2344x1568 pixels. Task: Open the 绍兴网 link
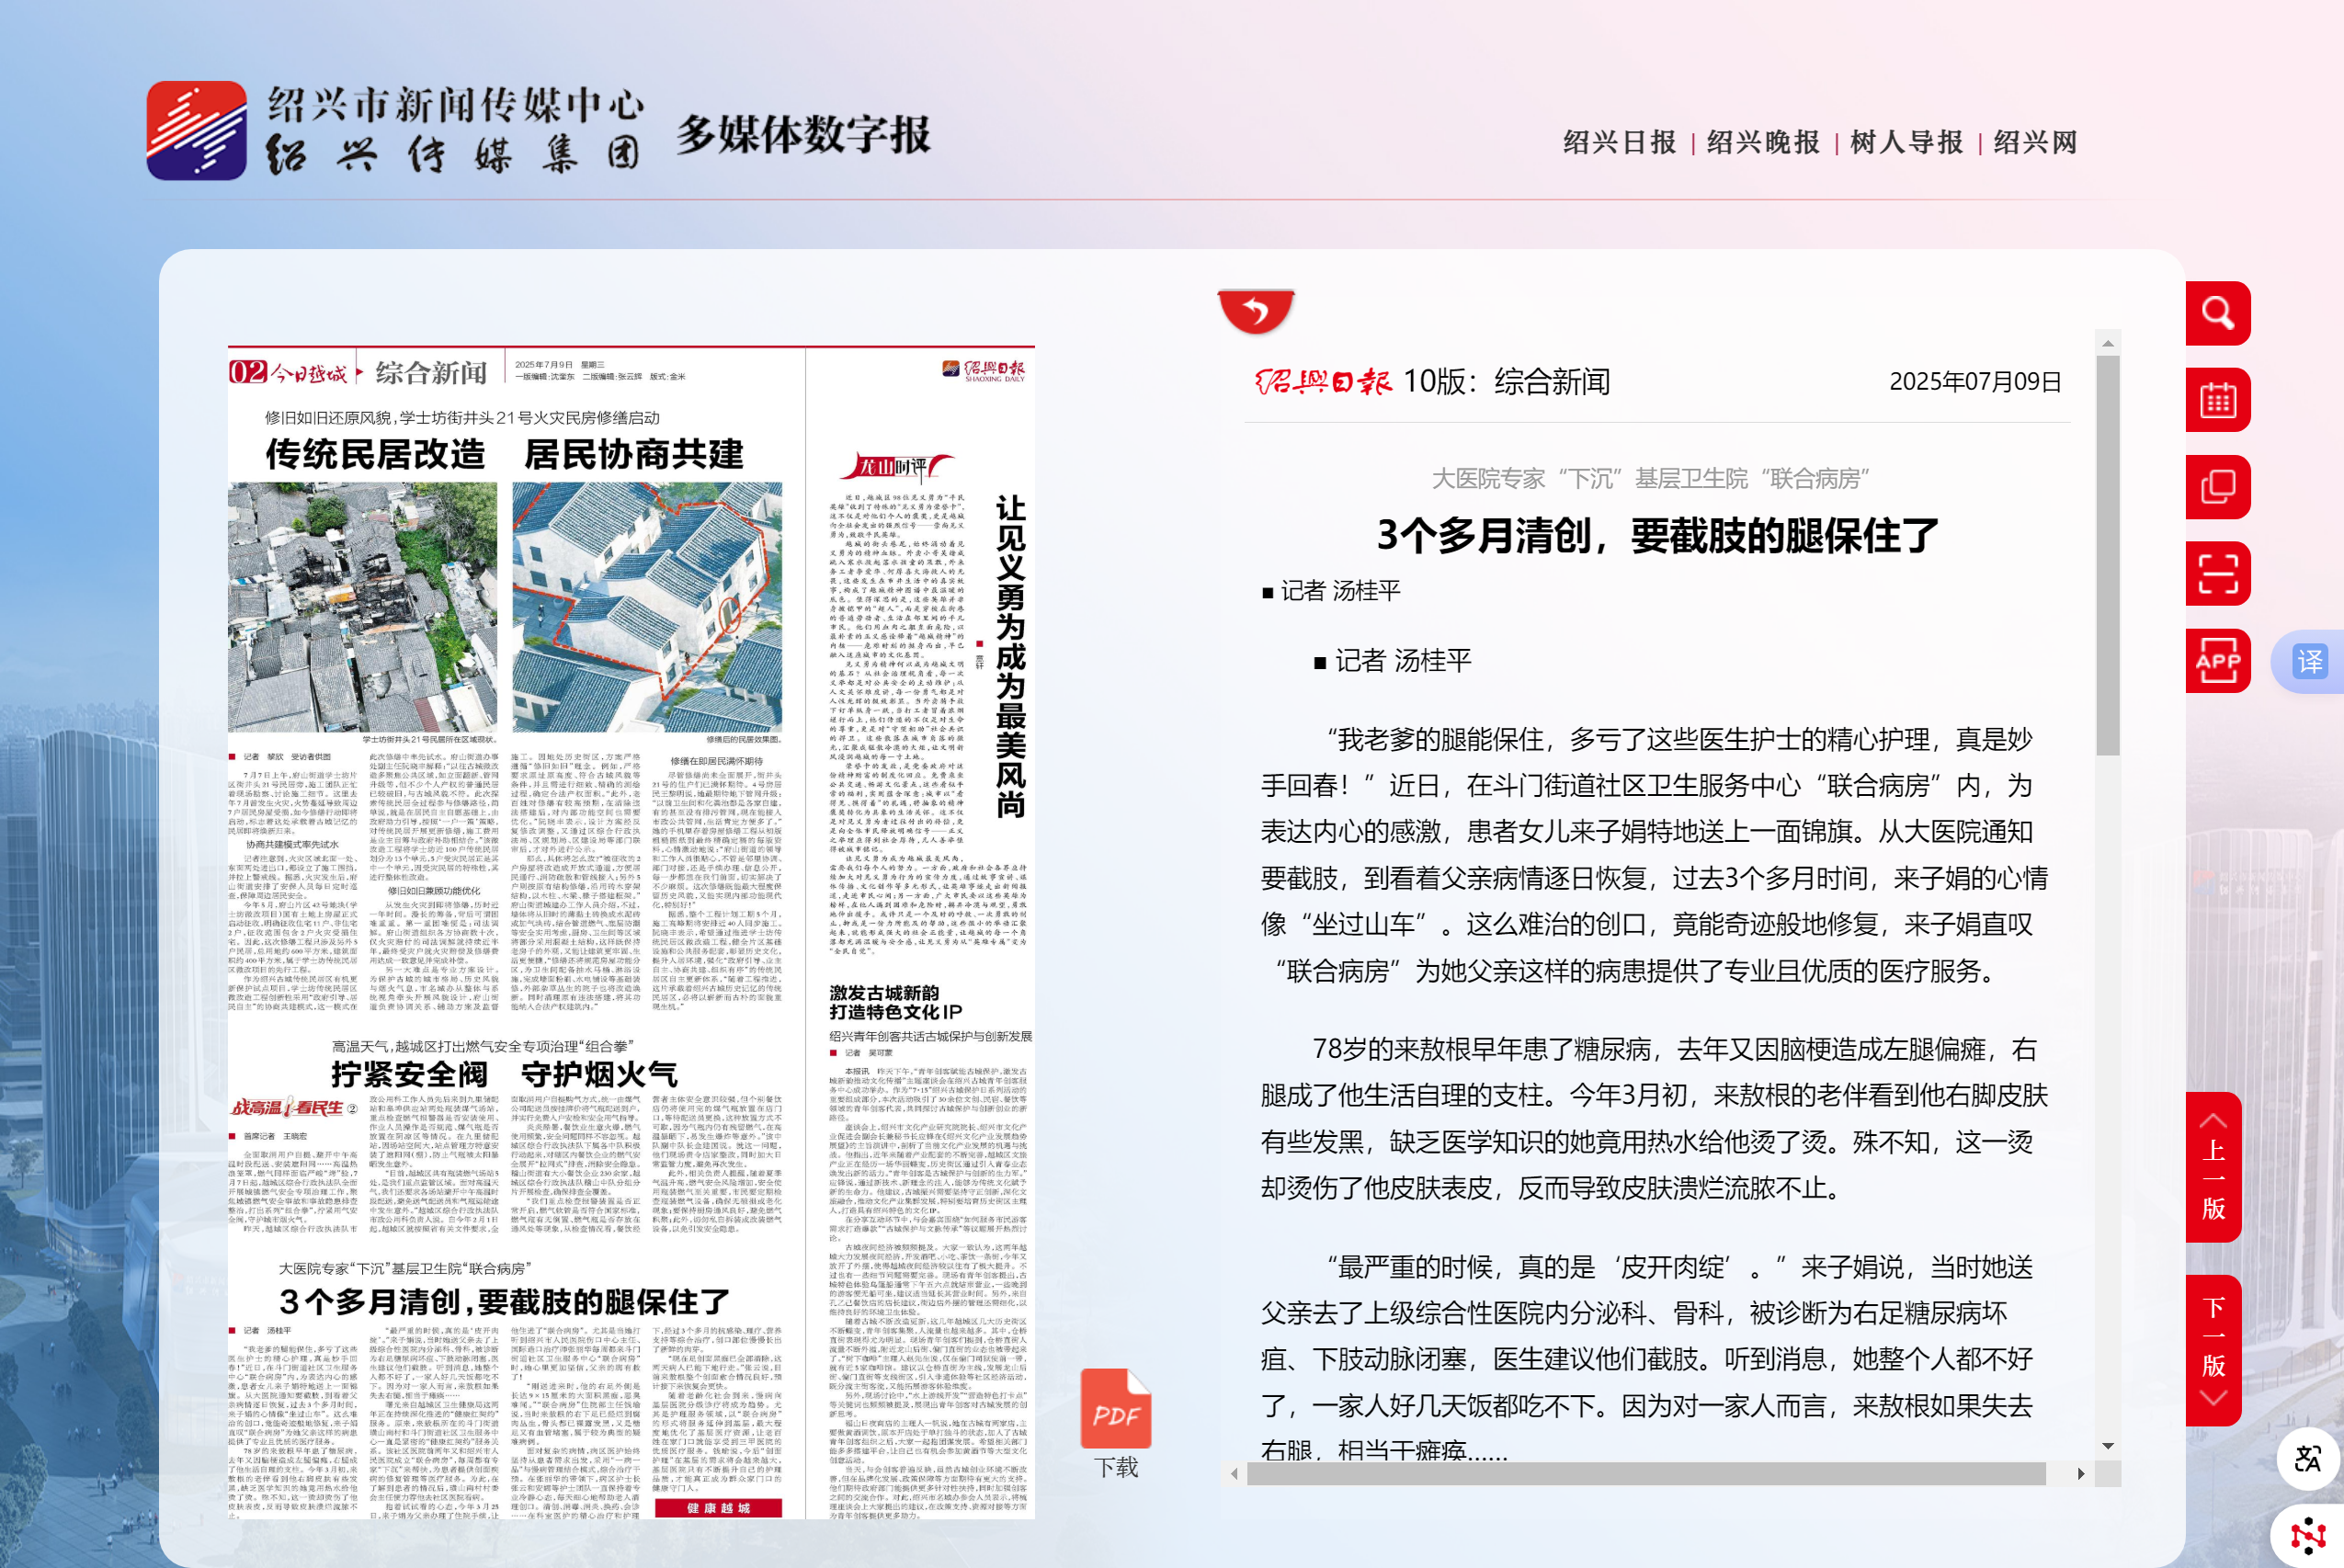click(2035, 142)
